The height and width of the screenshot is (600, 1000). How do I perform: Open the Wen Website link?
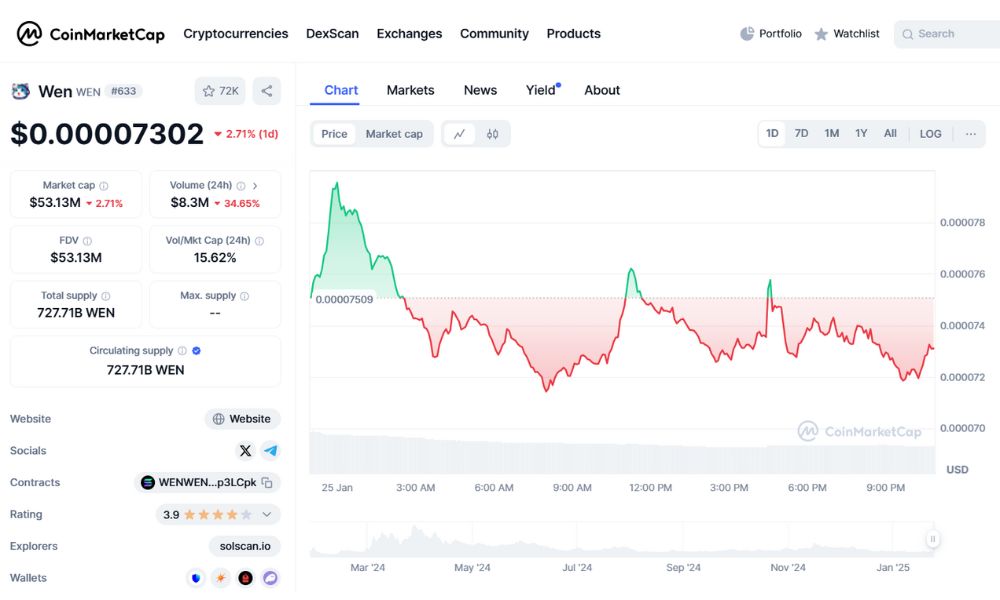[242, 419]
